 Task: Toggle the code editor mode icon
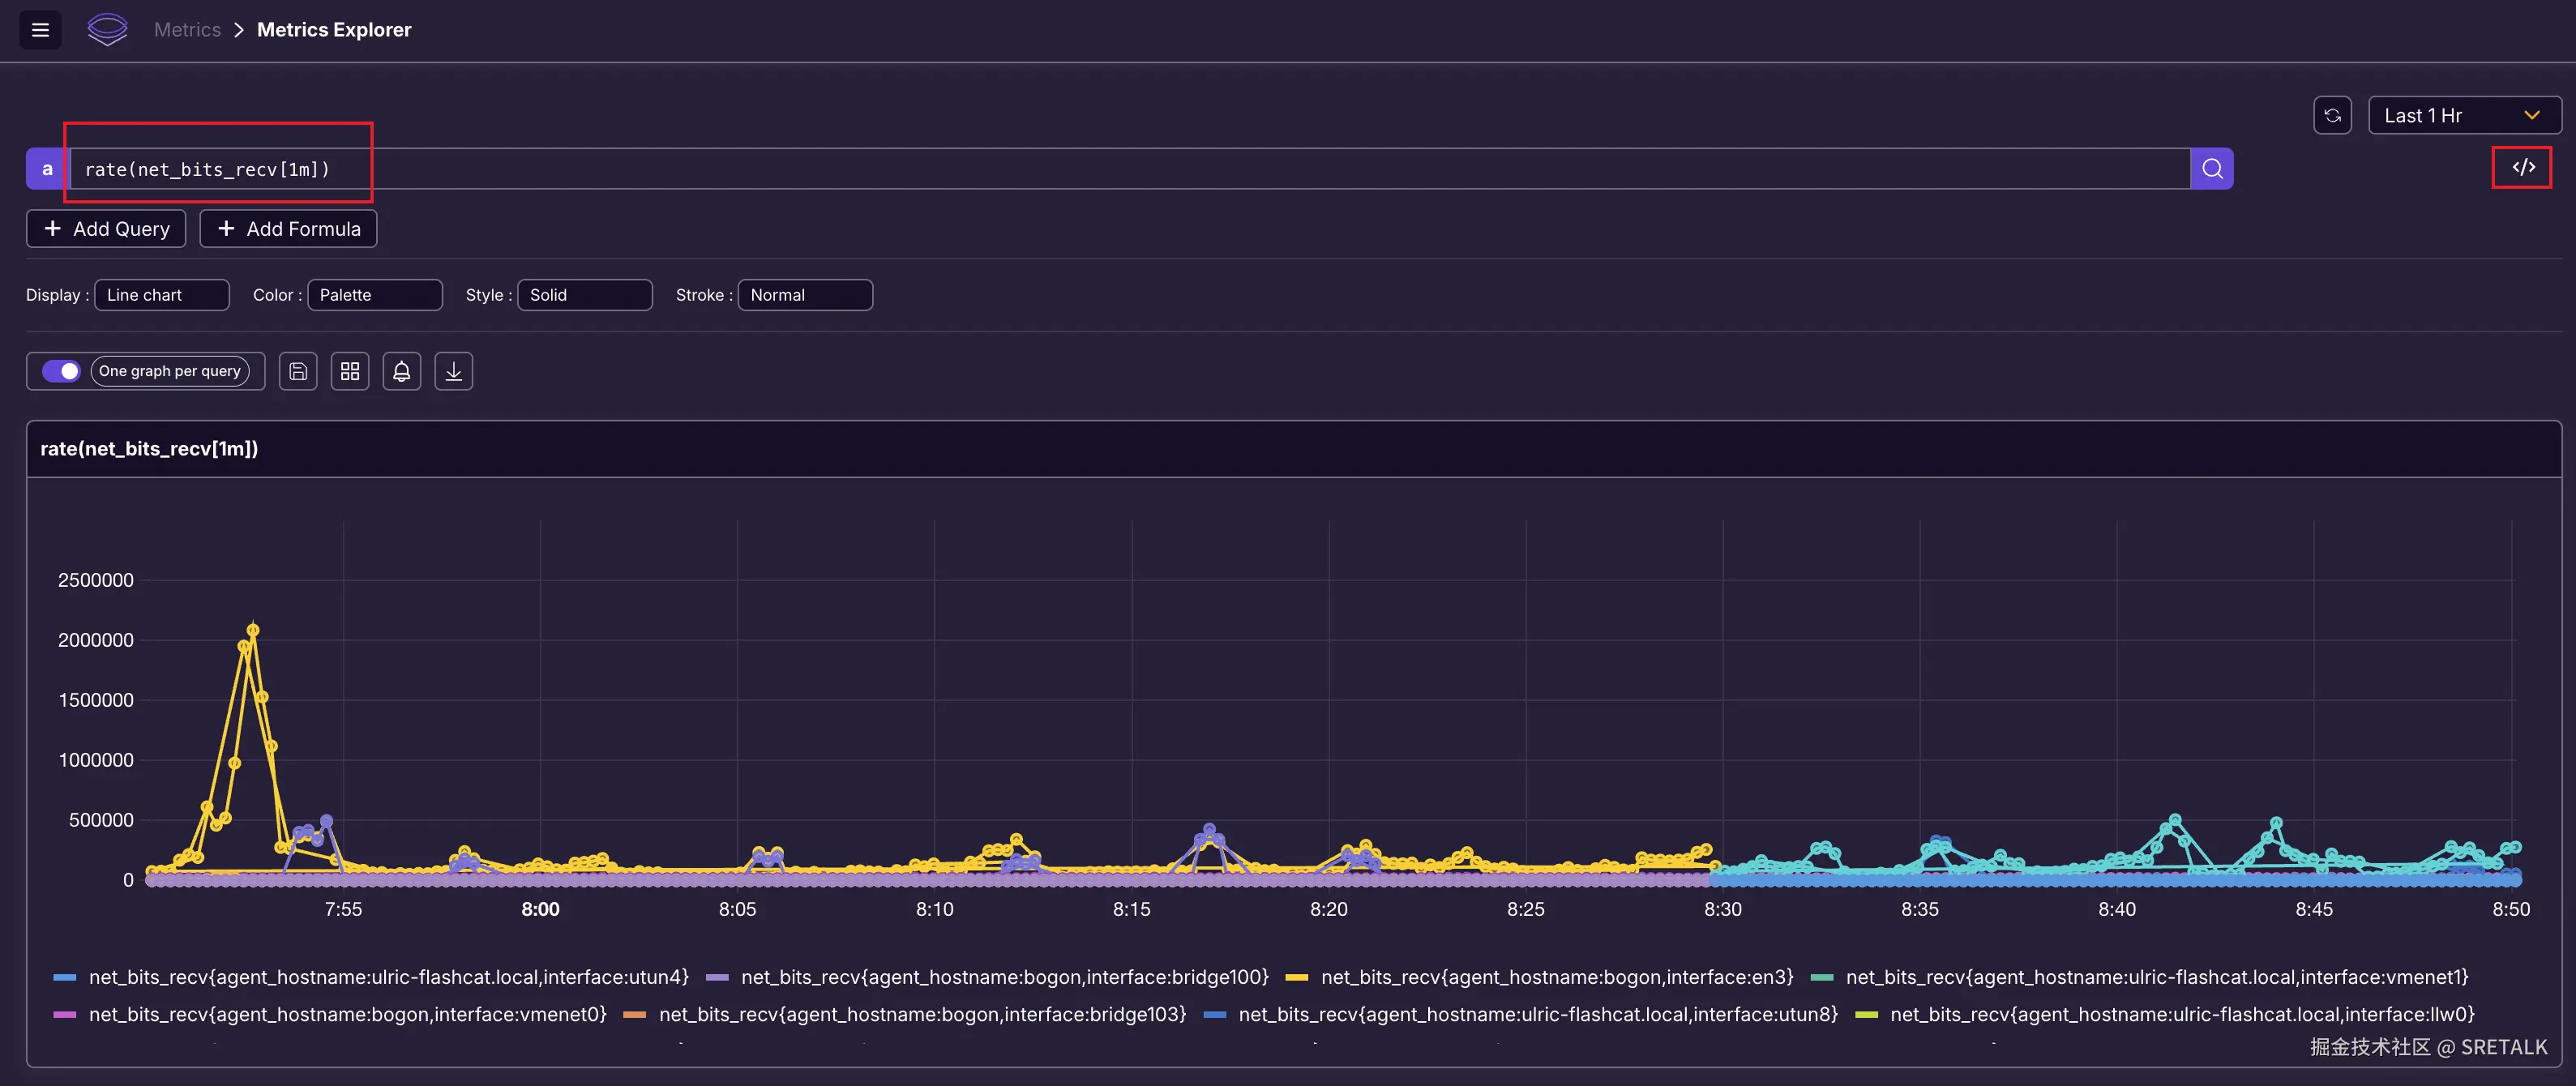pyautogui.click(x=2522, y=168)
